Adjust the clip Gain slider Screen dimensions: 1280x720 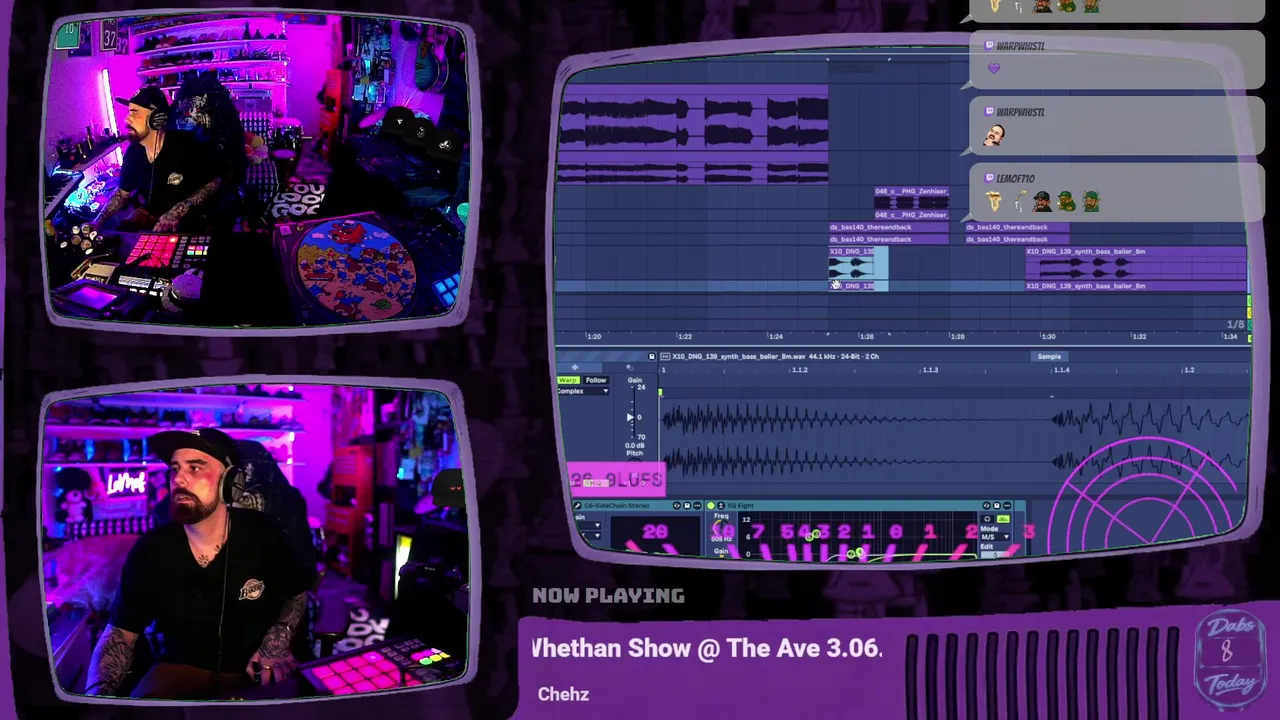633,412
